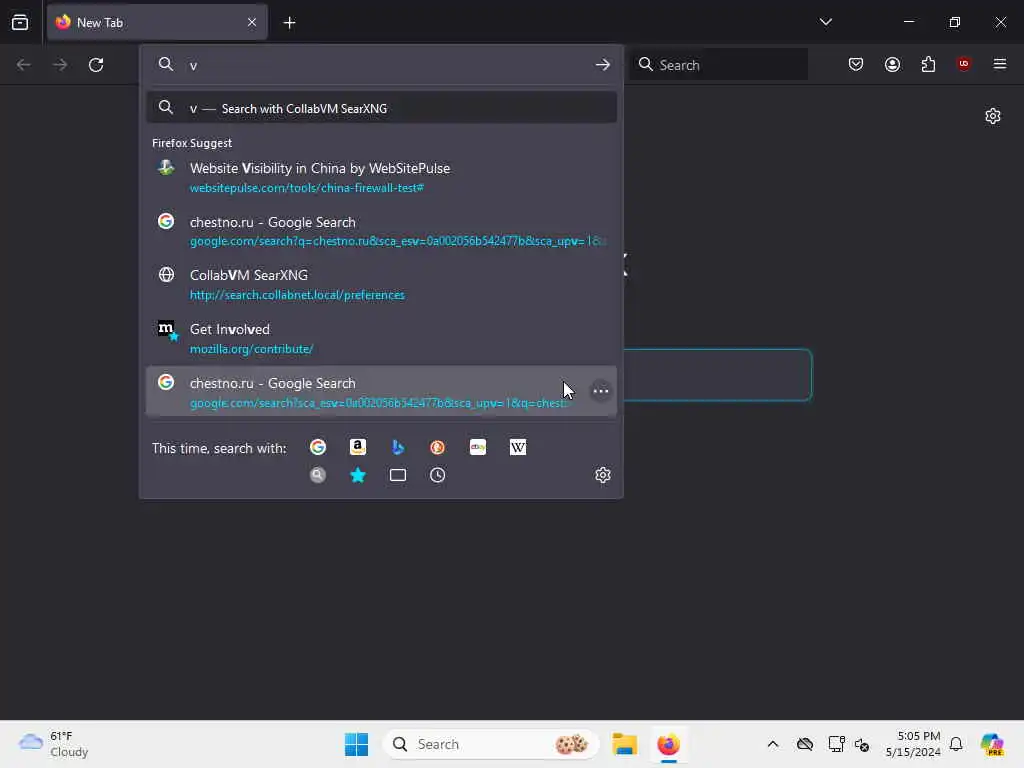Reload the current page

(x=96, y=65)
